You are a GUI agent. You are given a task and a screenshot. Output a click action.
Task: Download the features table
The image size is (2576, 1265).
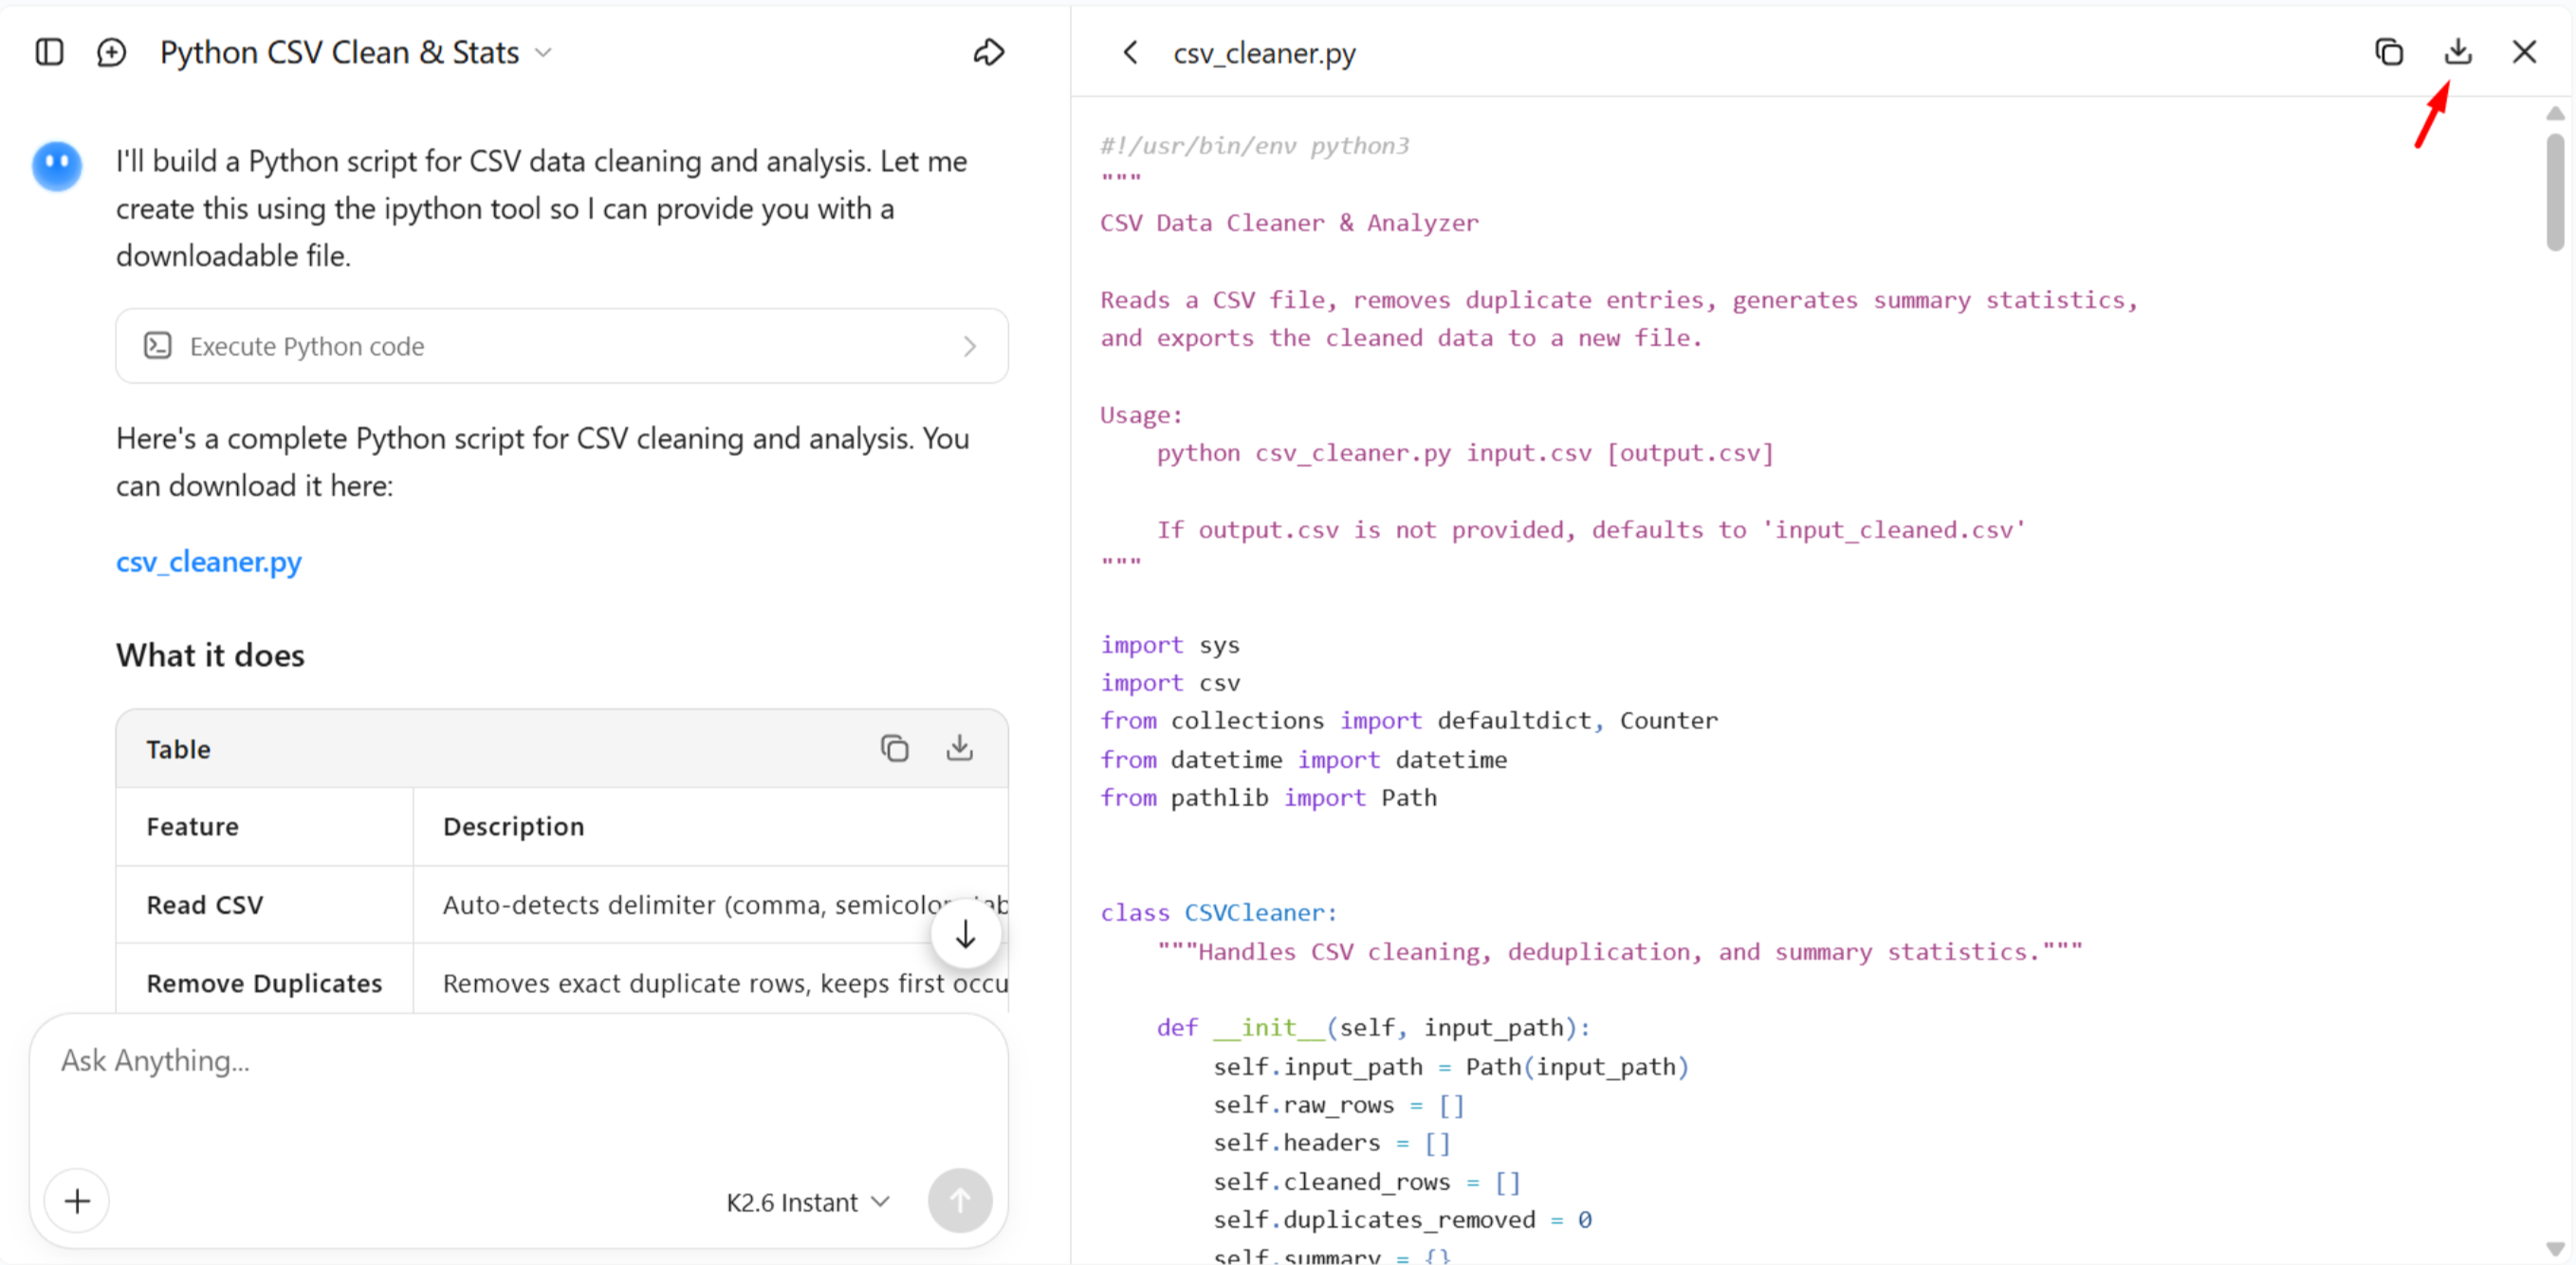coord(959,748)
